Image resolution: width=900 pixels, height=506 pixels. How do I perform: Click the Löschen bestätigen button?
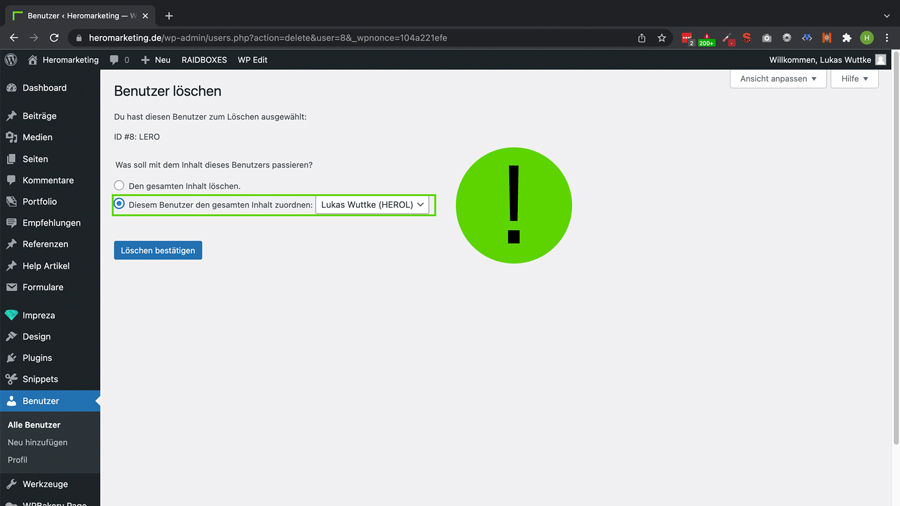pyautogui.click(x=158, y=250)
